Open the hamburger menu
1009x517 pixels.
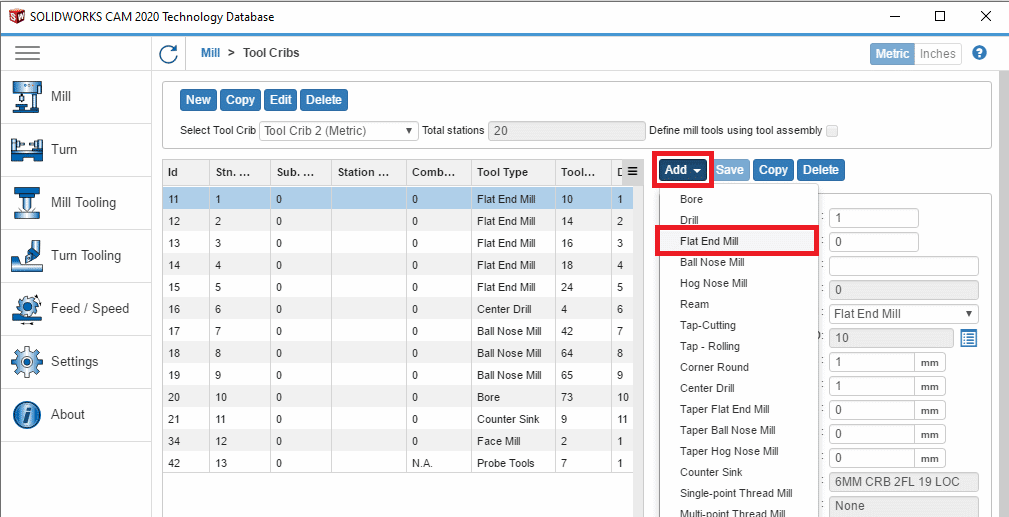[x=28, y=53]
